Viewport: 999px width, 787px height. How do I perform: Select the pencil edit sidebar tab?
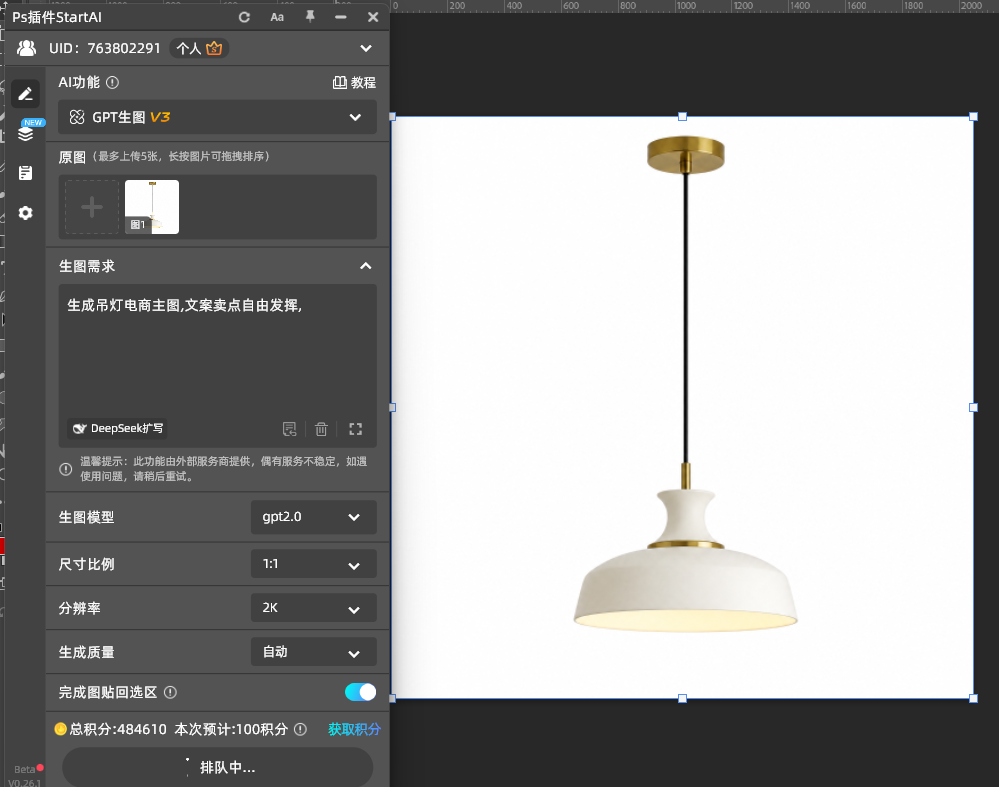tap(25, 94)
